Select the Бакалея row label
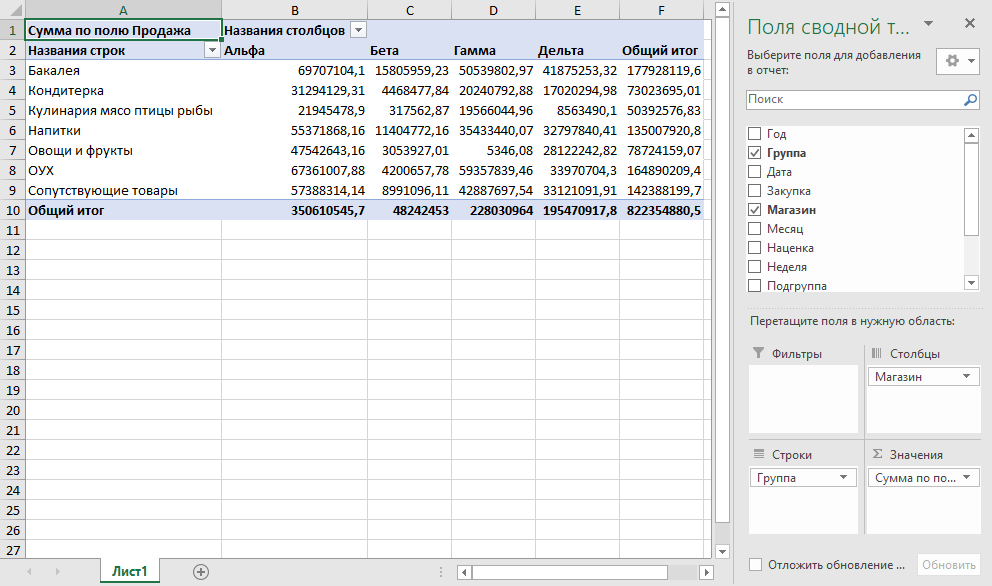Image resolution: width=992 pixels, height=586 pixels. click(x=123, y=70)
